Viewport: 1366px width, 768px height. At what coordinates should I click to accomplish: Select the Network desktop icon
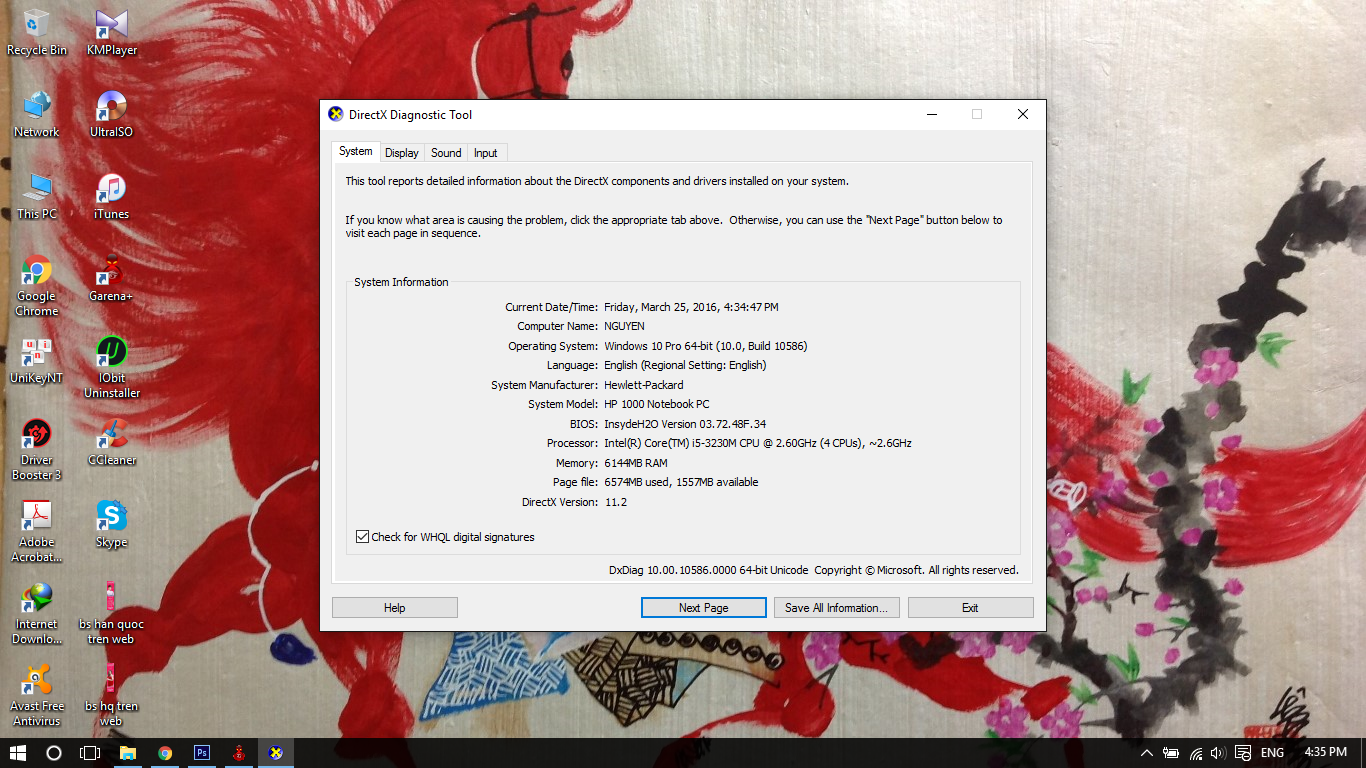tap(37, 114)
